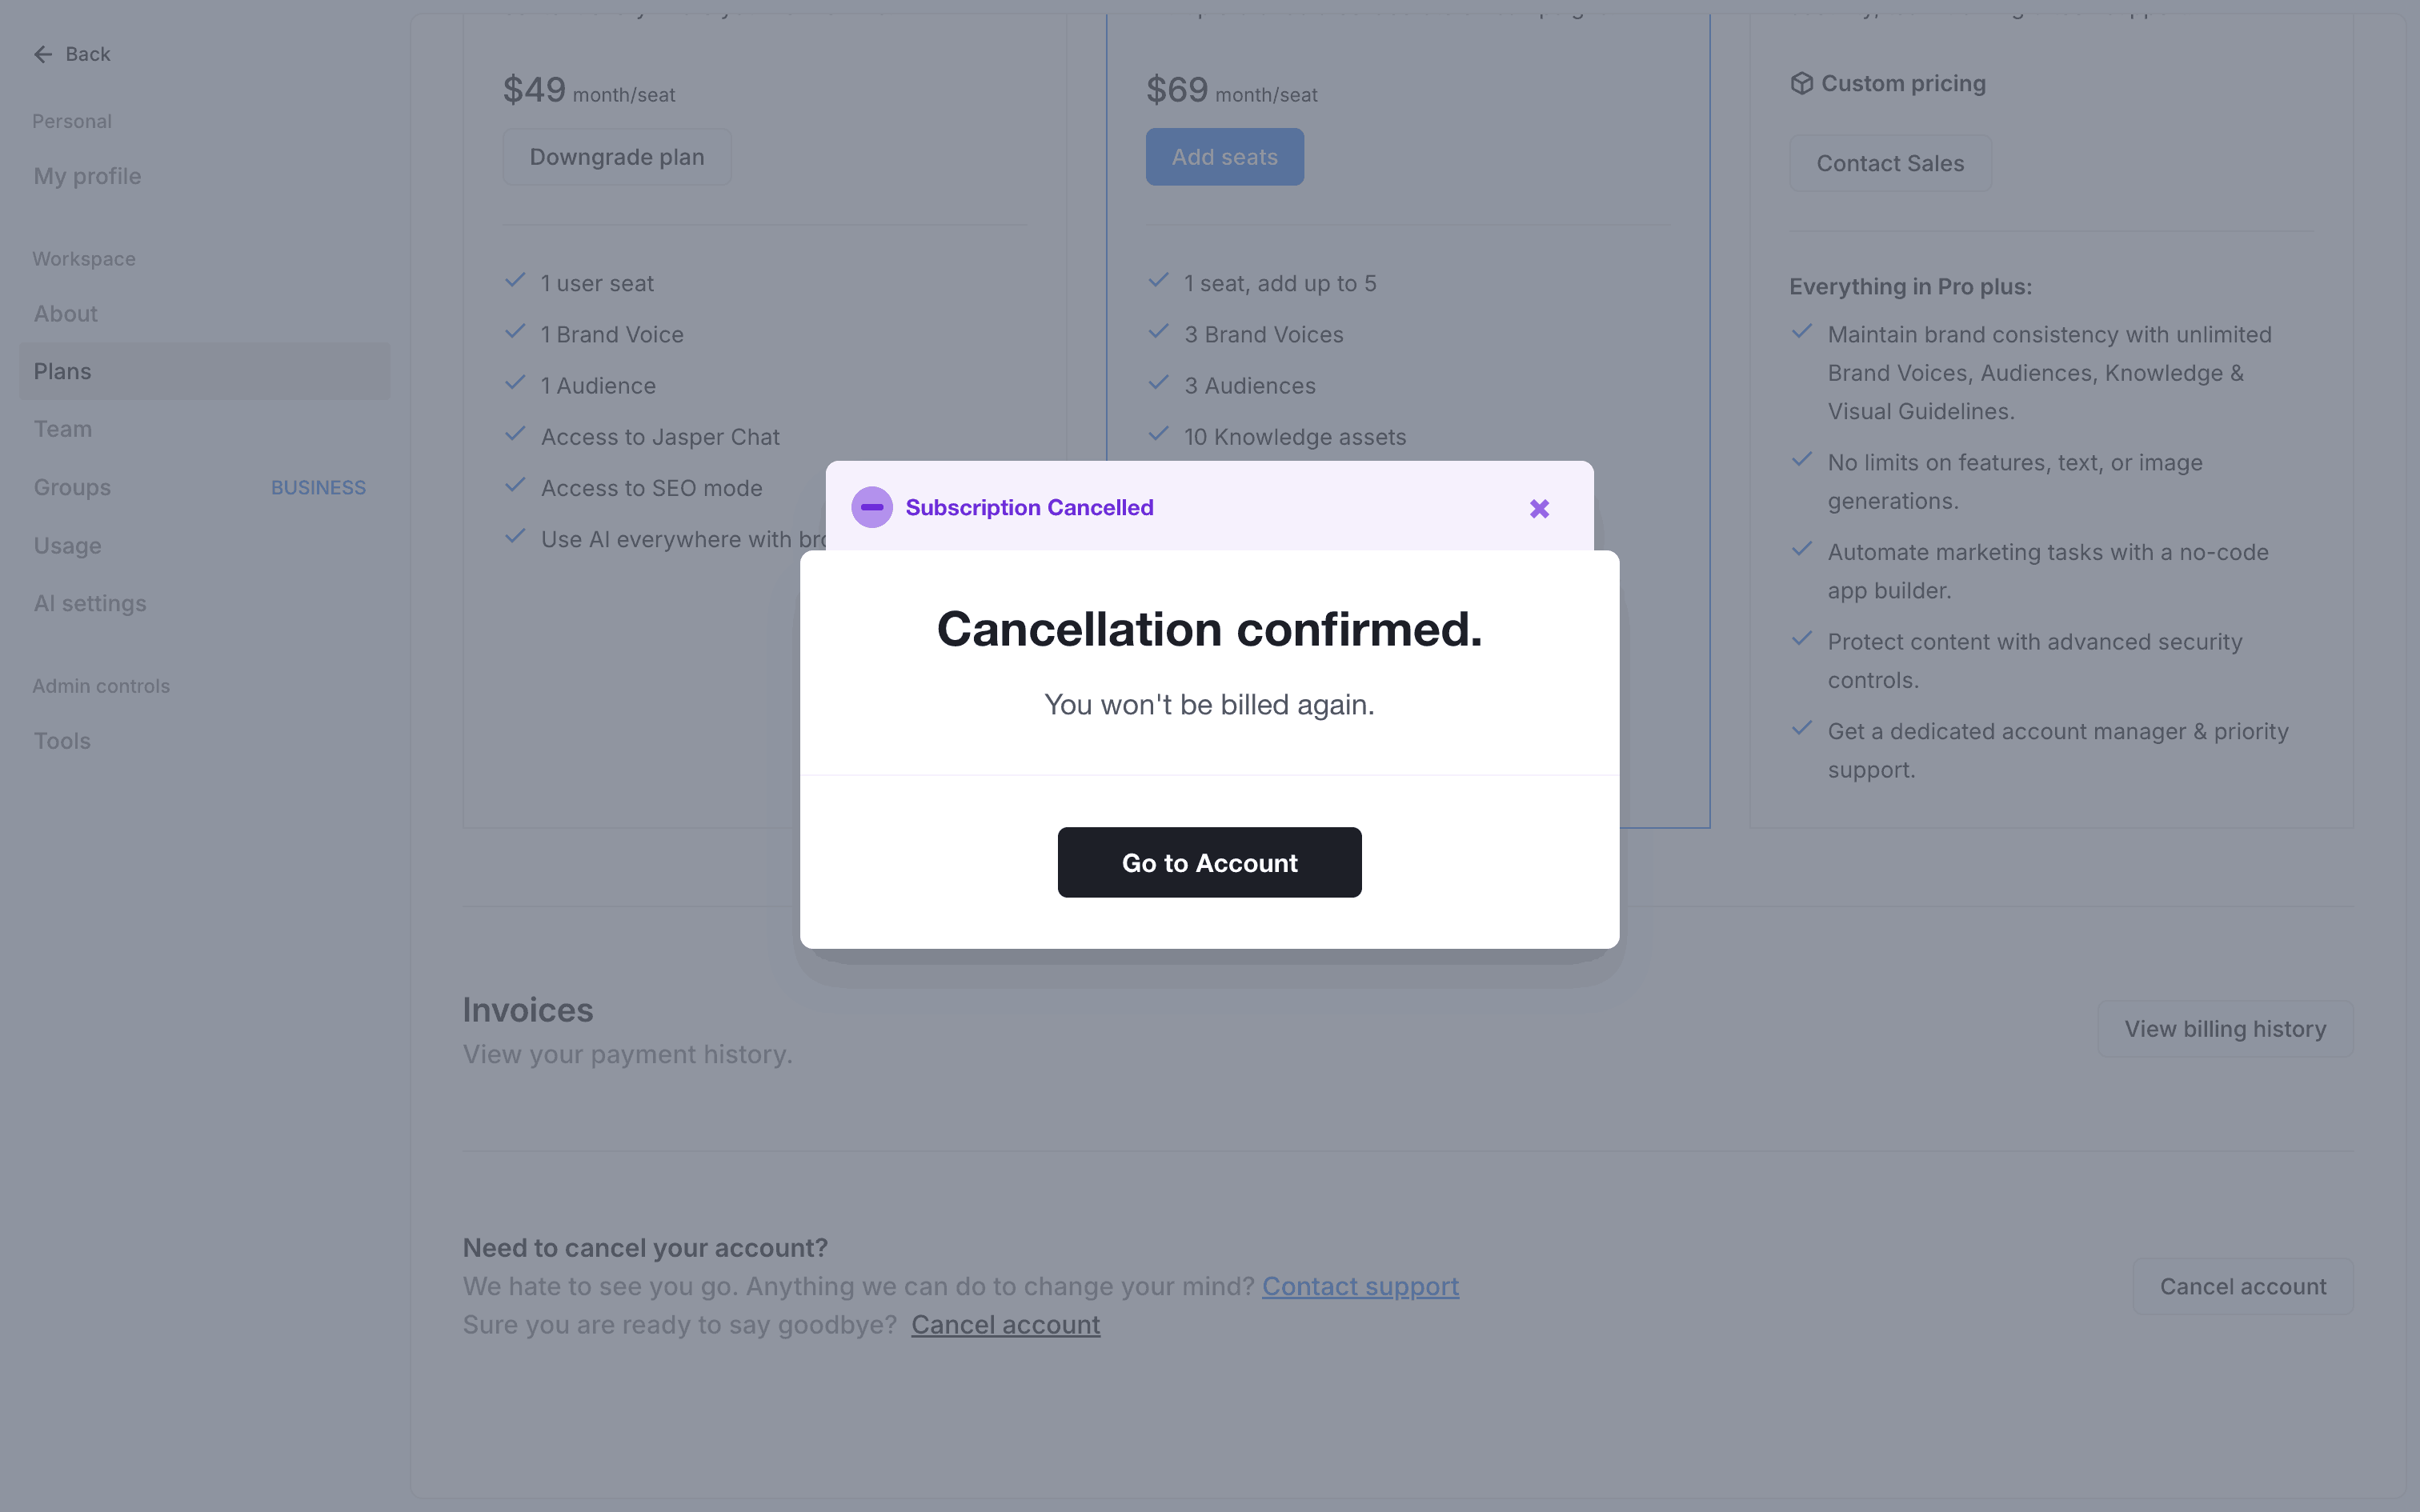Viewport: 2420px width, 1512px height.
Task: Click the purple minus status icon
Action: coord(872,507)
